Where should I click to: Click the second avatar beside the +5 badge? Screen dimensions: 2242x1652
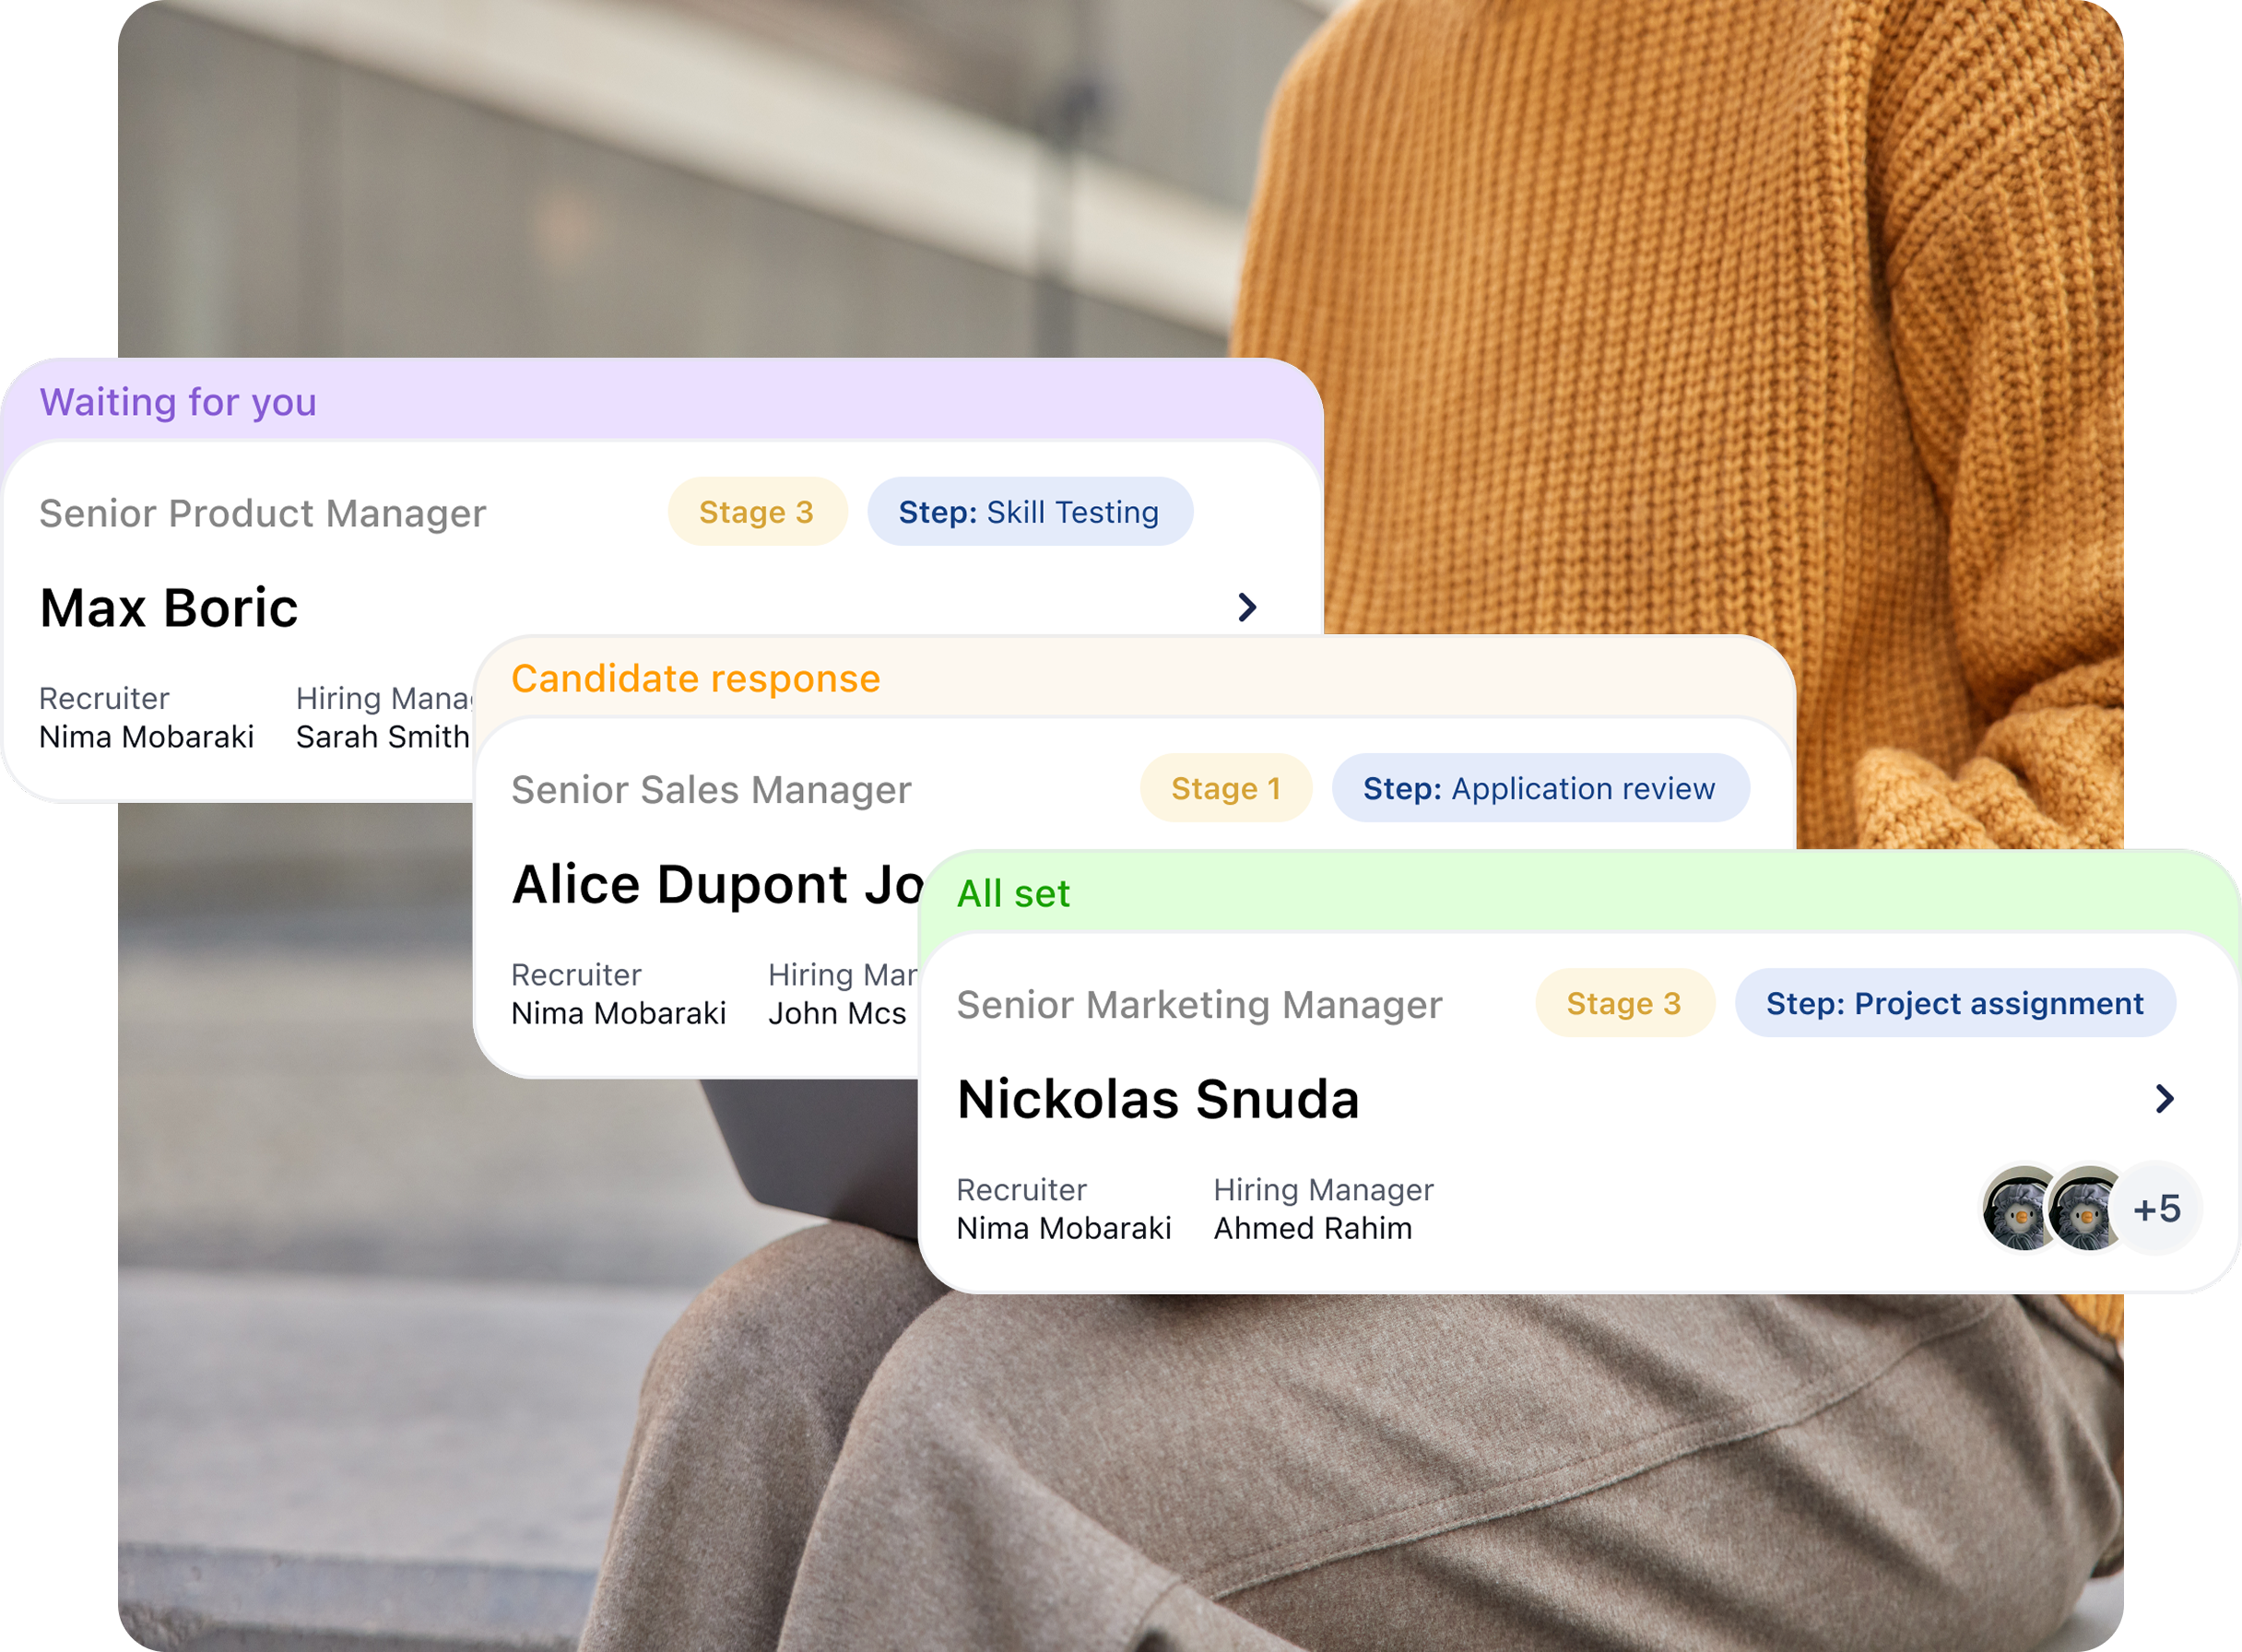tap(2085, 1209)
